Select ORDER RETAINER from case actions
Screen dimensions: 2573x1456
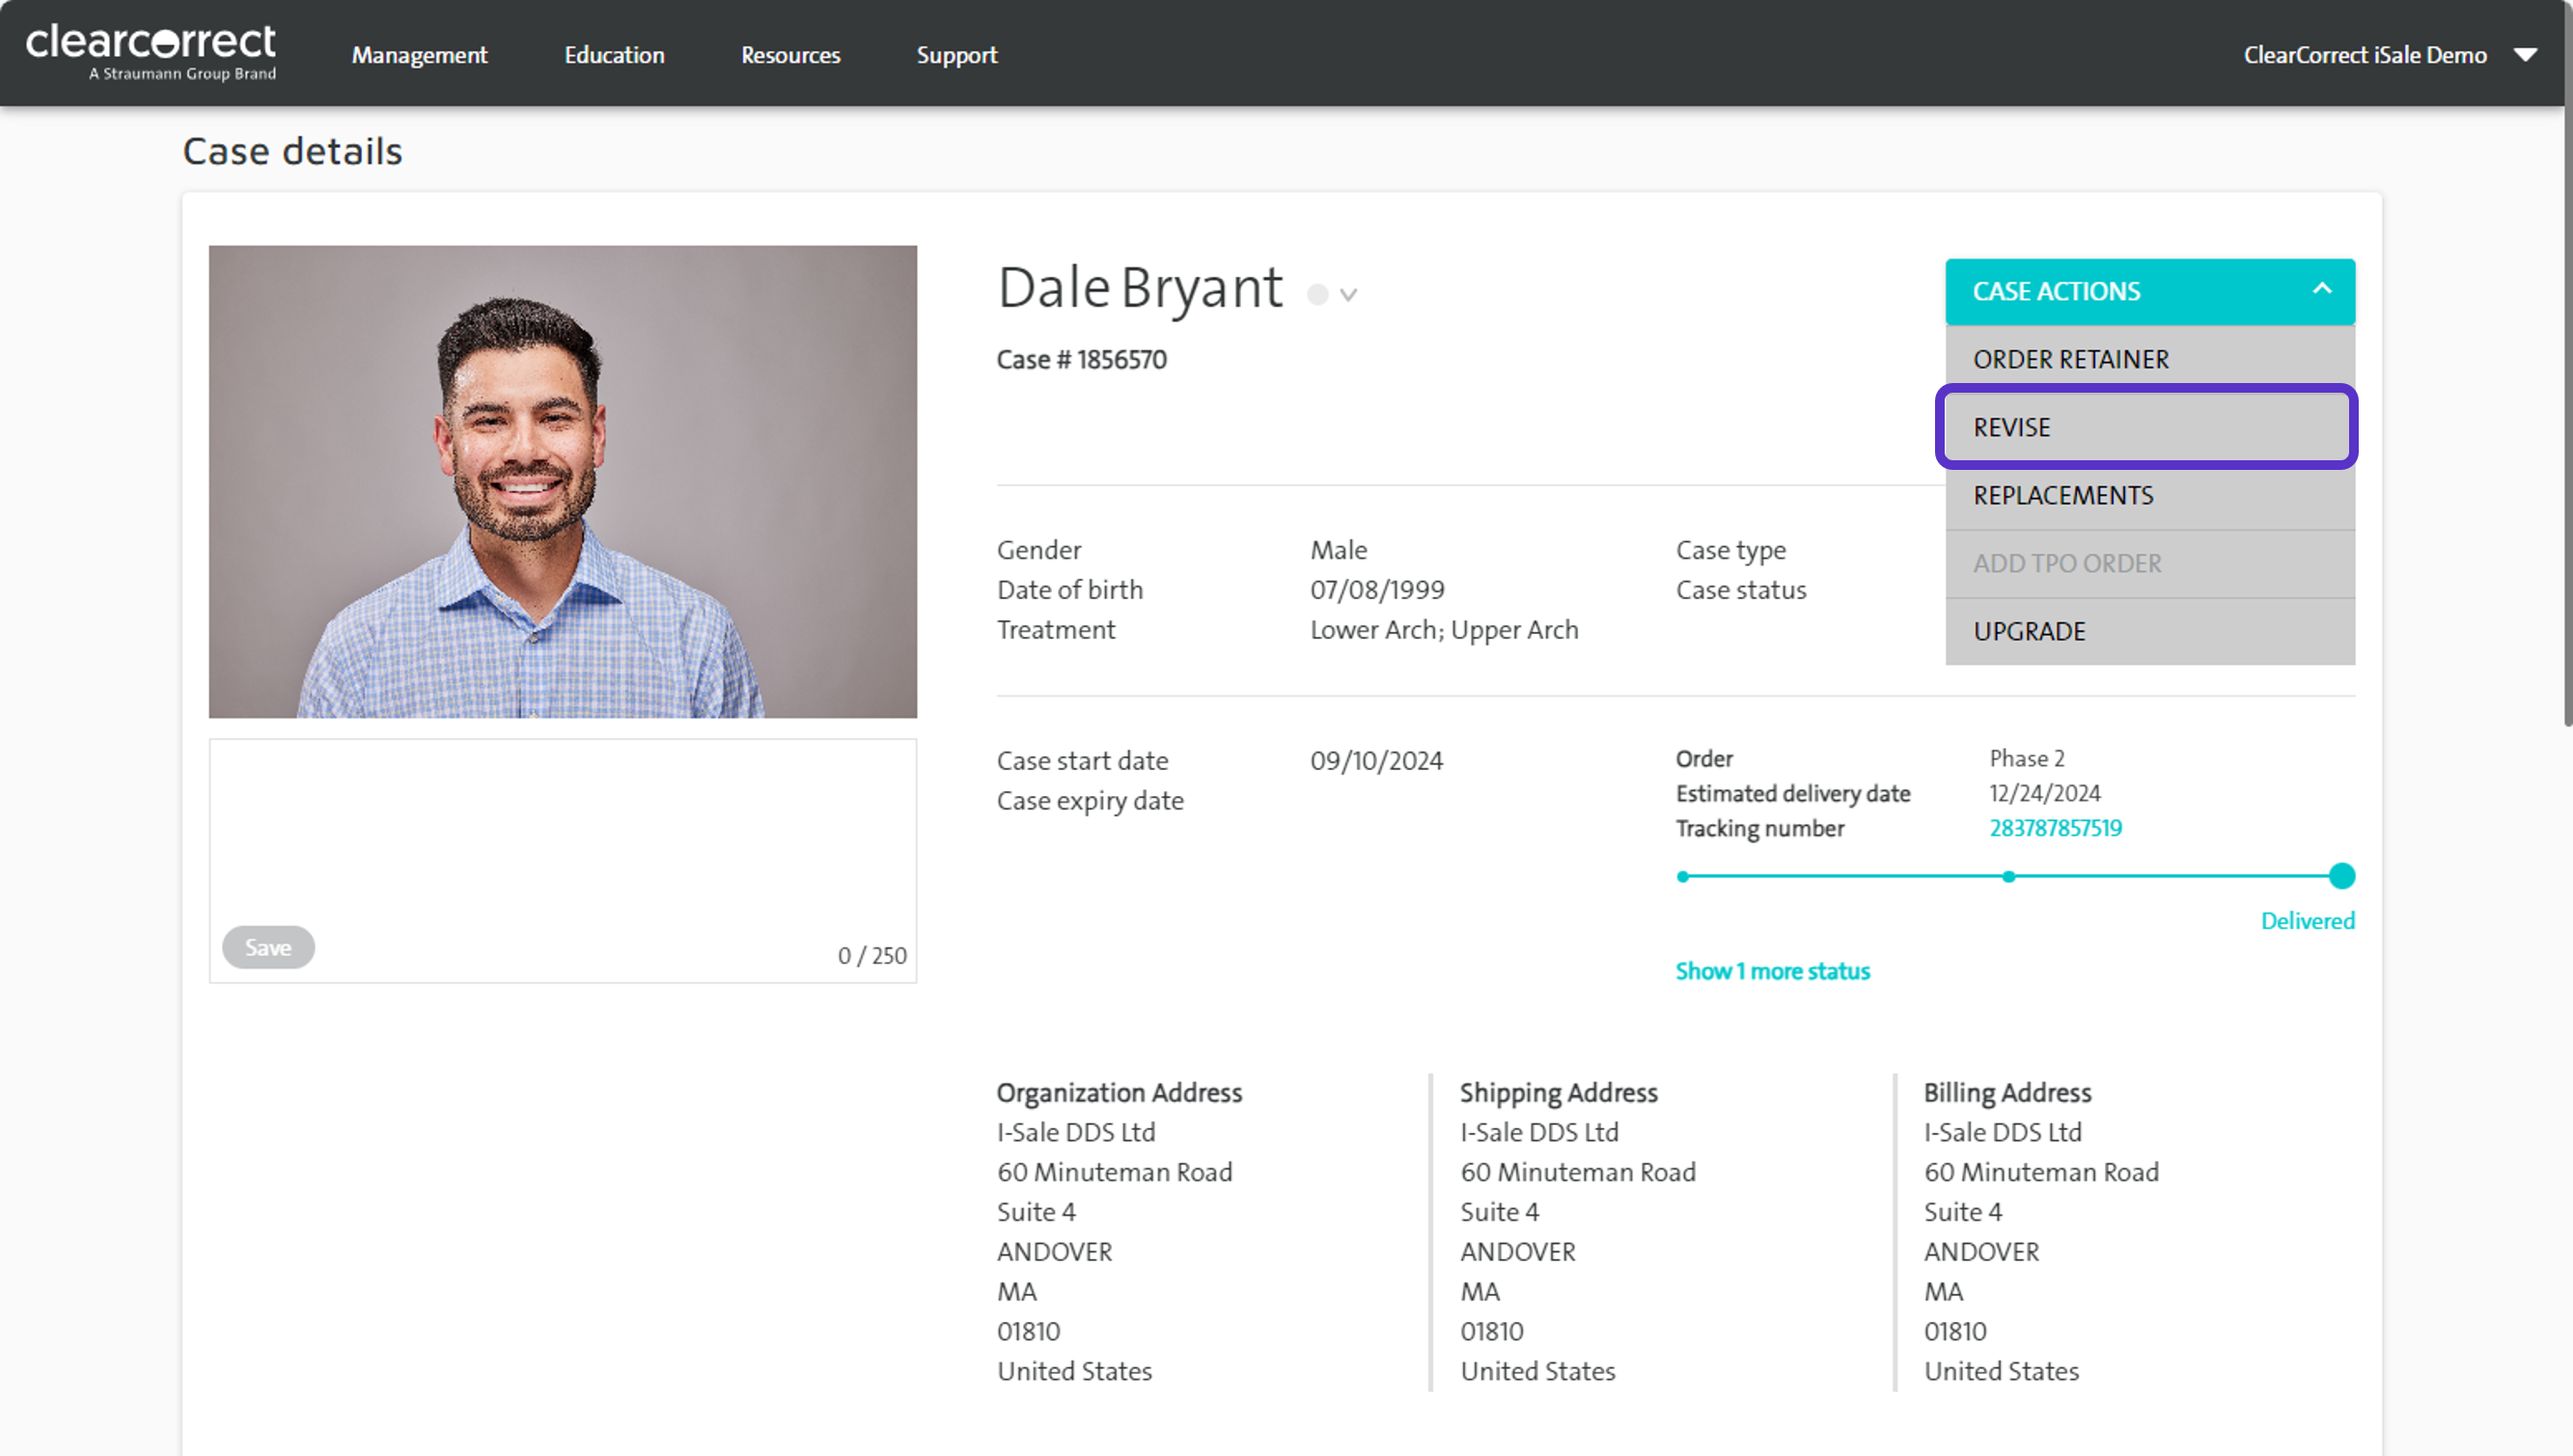pyautogui.click(x=2070, y=359)
